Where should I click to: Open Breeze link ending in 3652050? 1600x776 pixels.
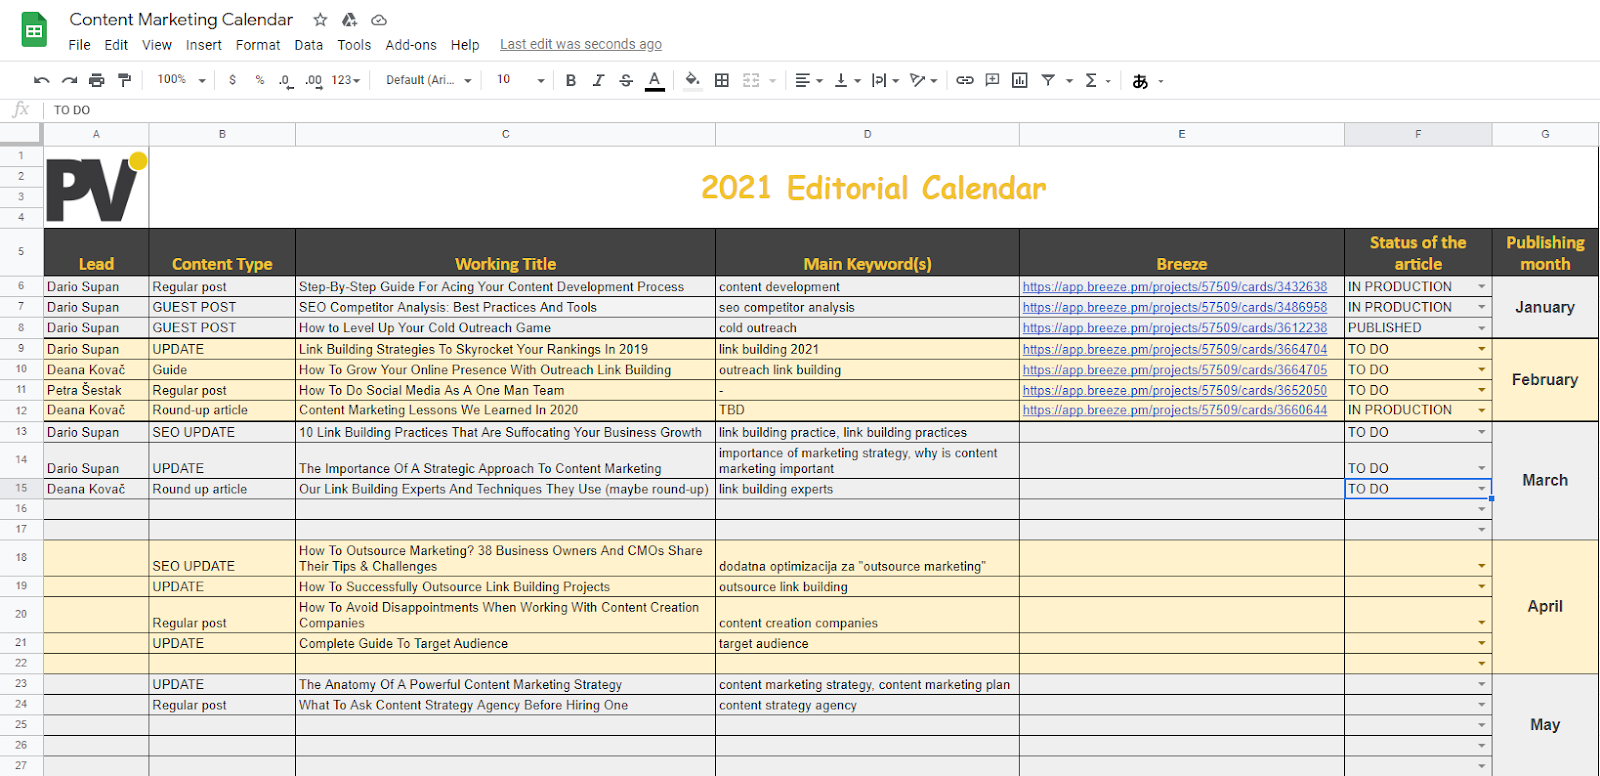(x=1175, y=391)
